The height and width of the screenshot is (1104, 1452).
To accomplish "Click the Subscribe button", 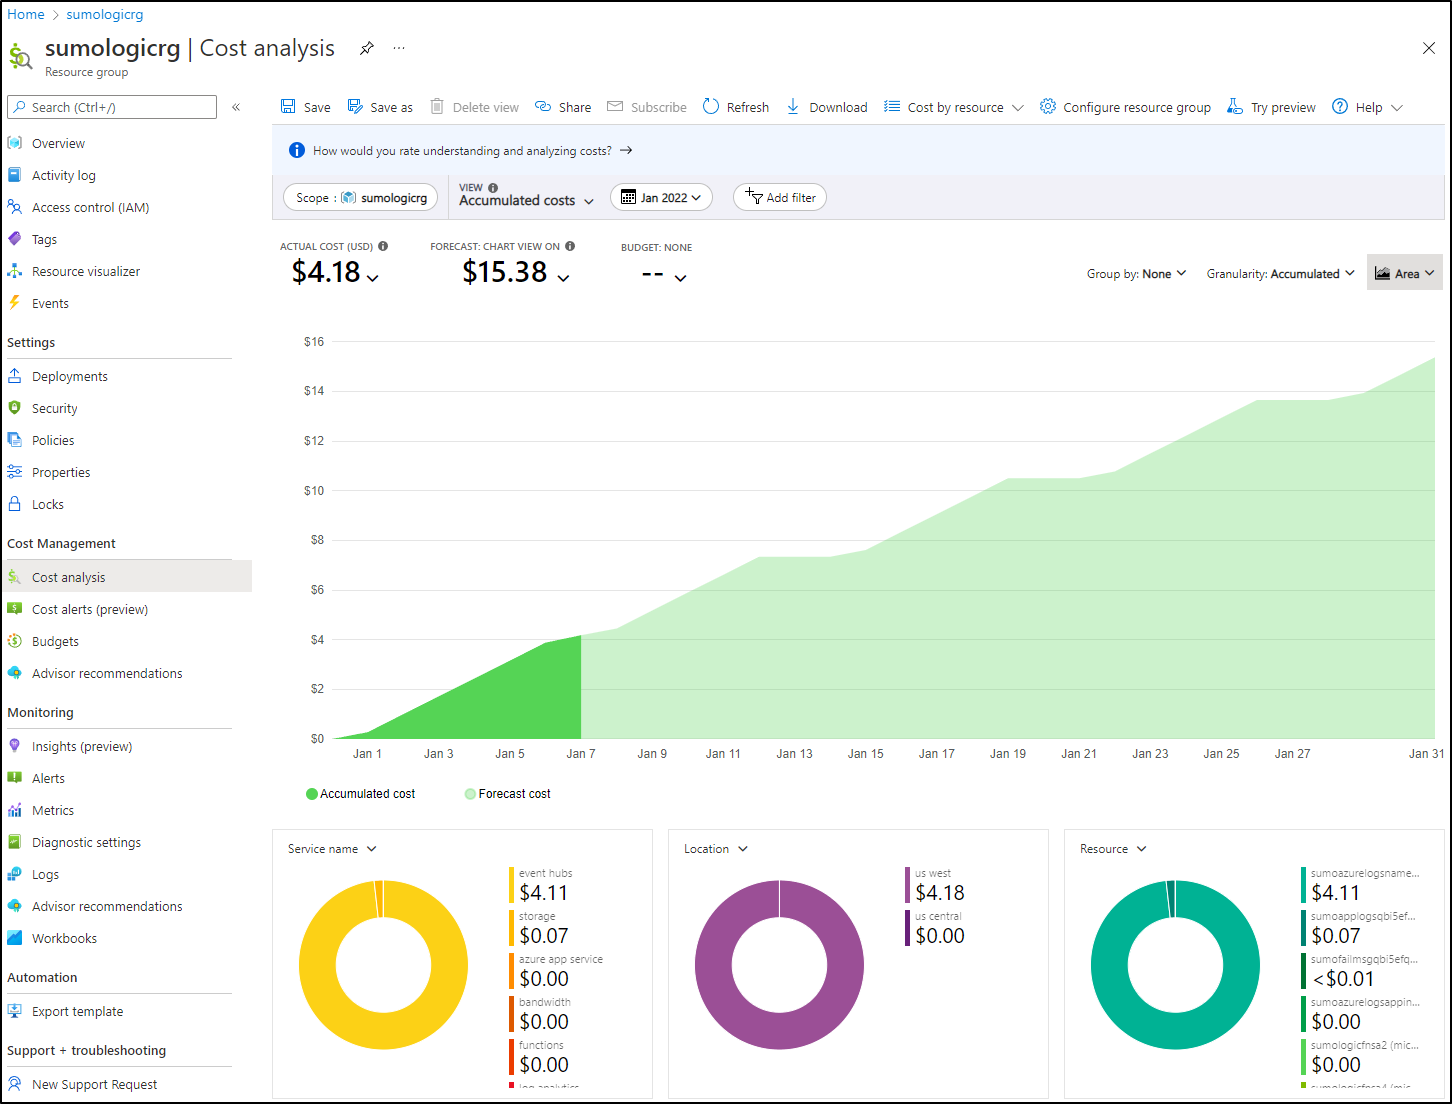I will (x=647, y=107).
